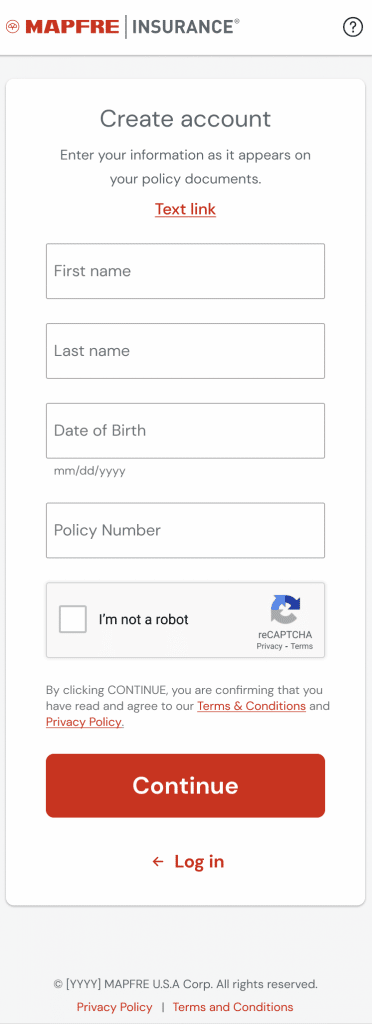Click into the Date of Birth field
The width and height of the screenshot is (372, 1024).
coord(185,430)
